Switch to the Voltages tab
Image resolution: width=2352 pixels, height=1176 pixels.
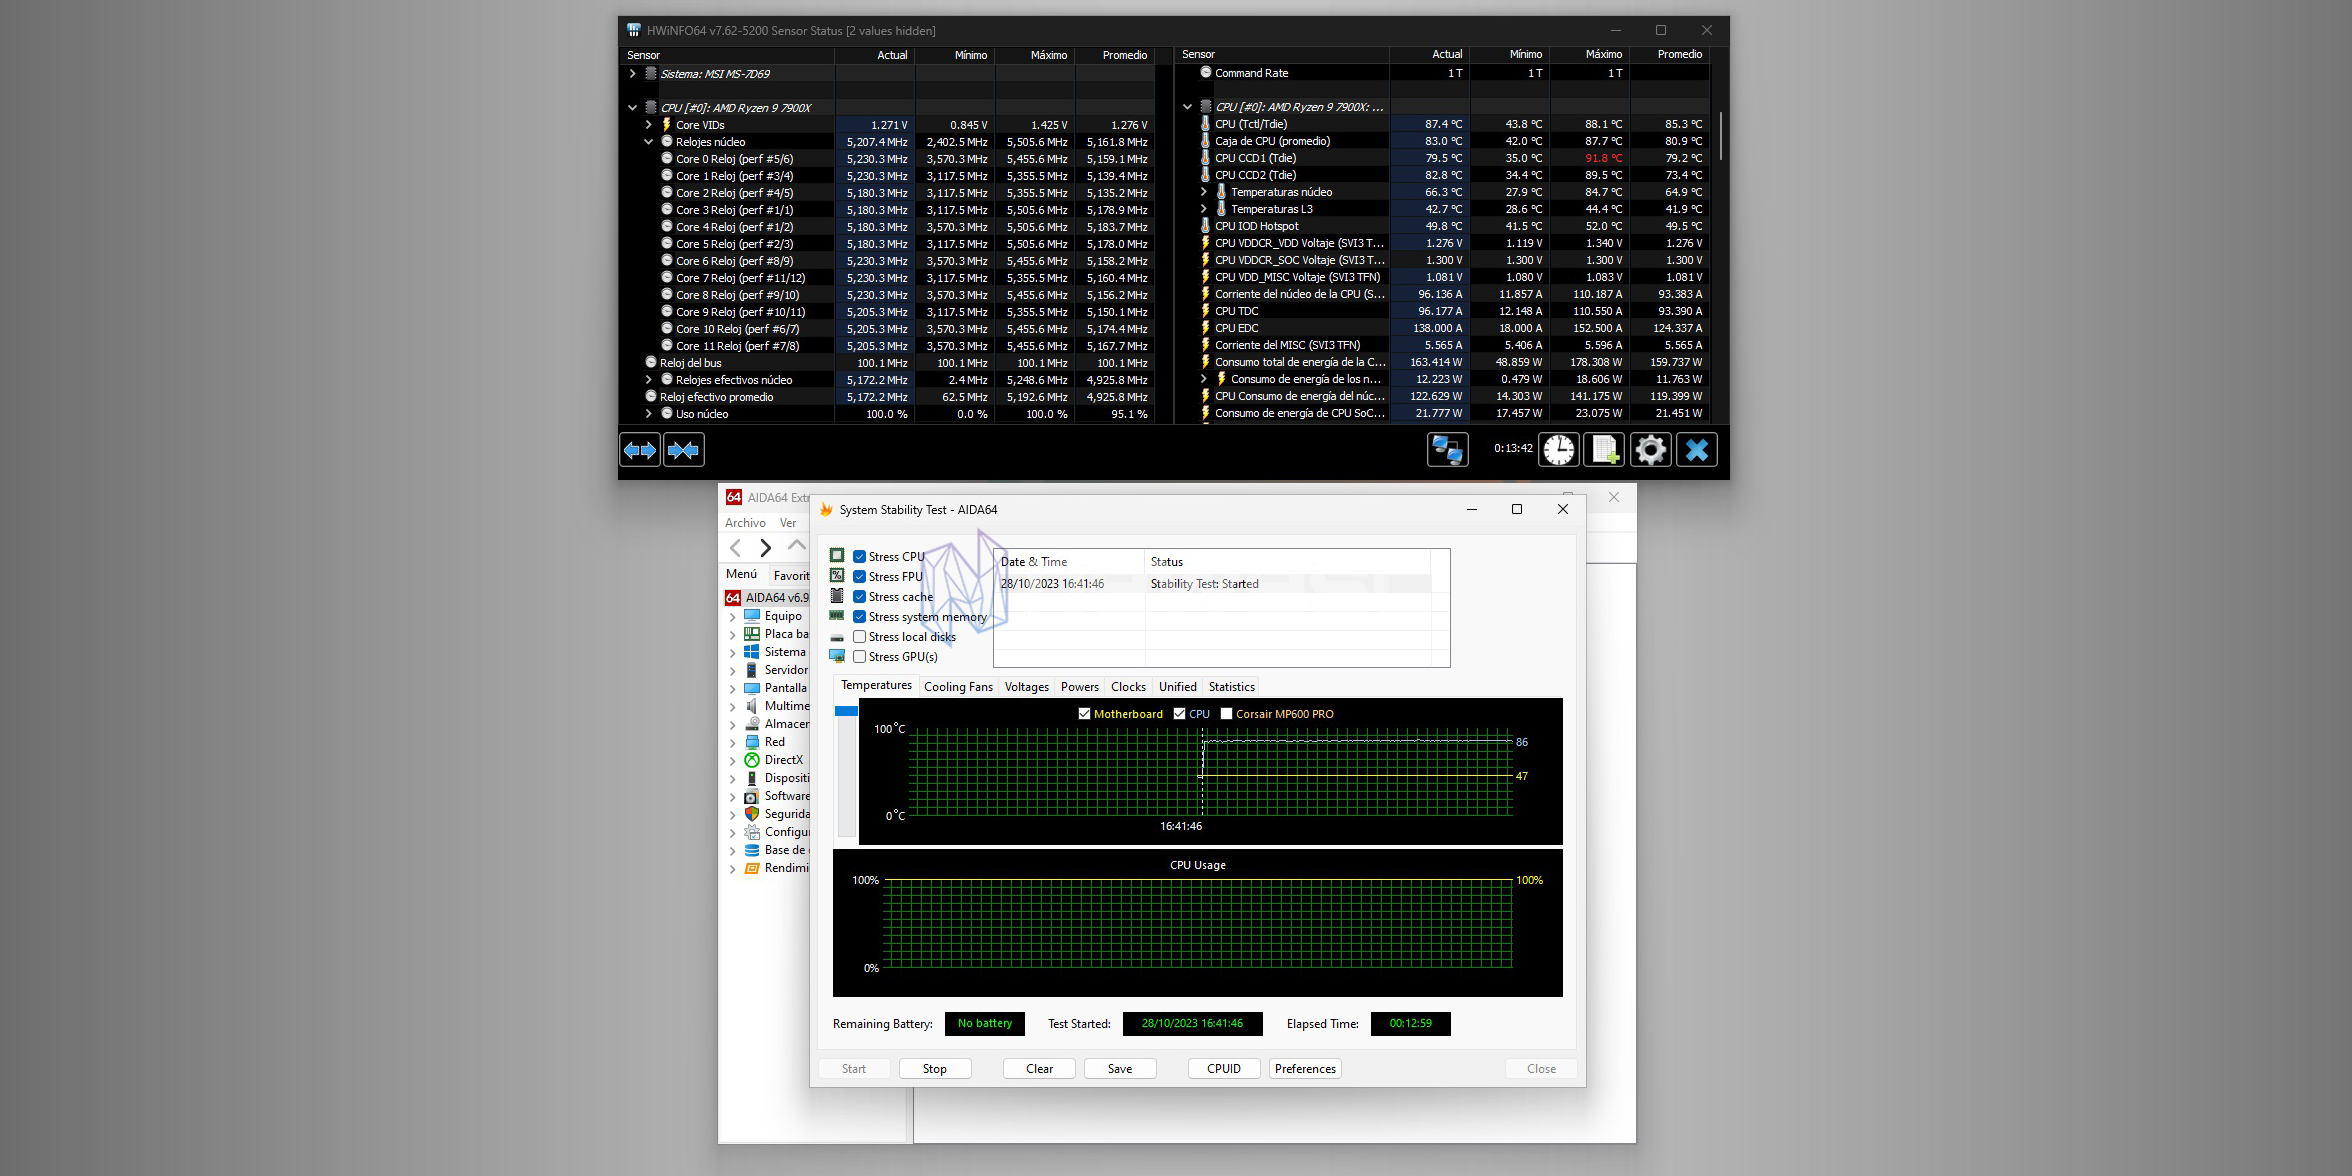pos(1026,687)
